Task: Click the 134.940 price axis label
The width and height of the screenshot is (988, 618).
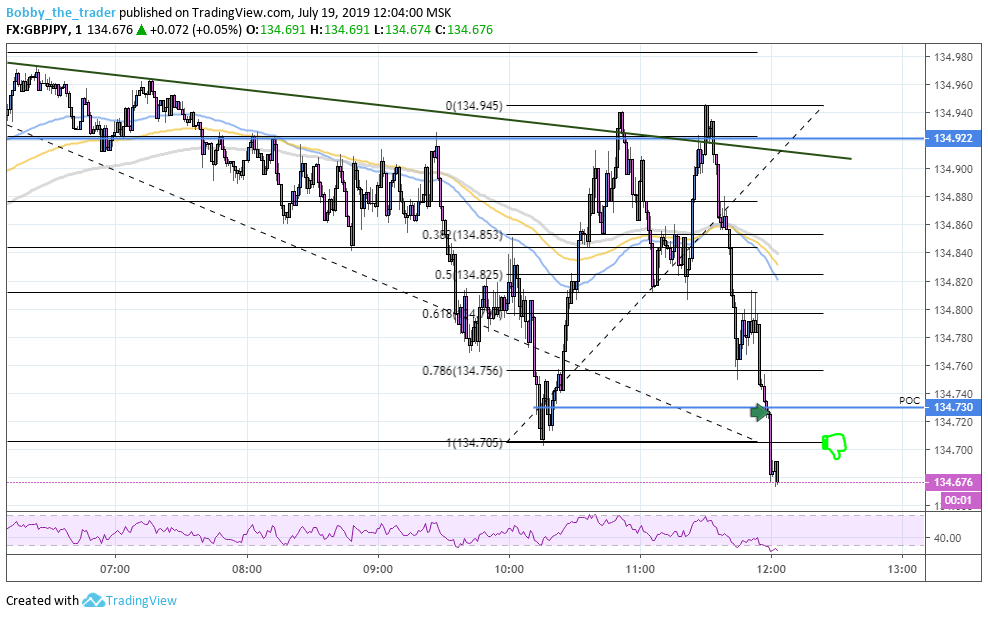Action: pyautogui.click(x=953, y=113)
